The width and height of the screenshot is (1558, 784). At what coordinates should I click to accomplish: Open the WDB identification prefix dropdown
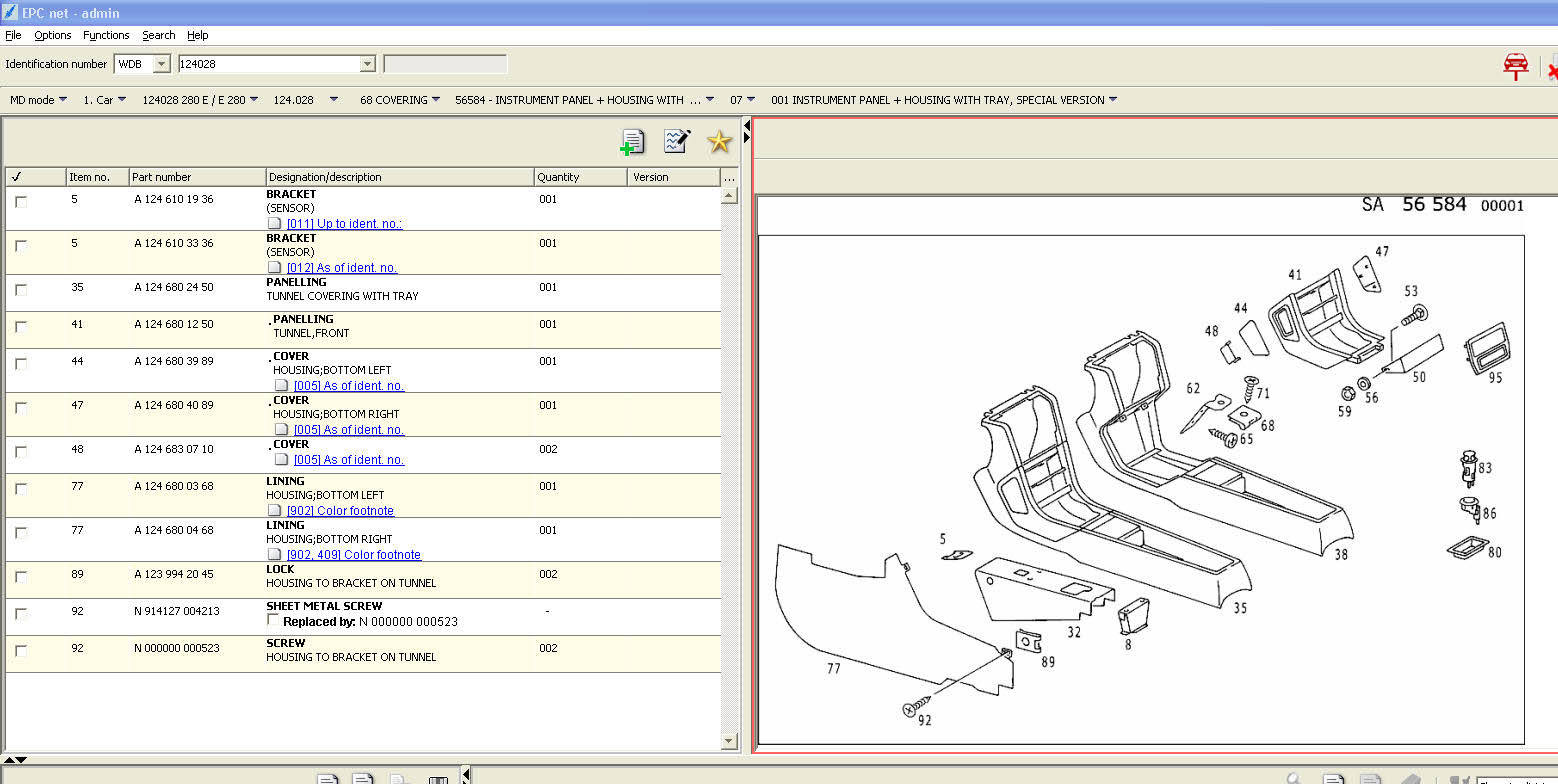(x=162, y=64)
